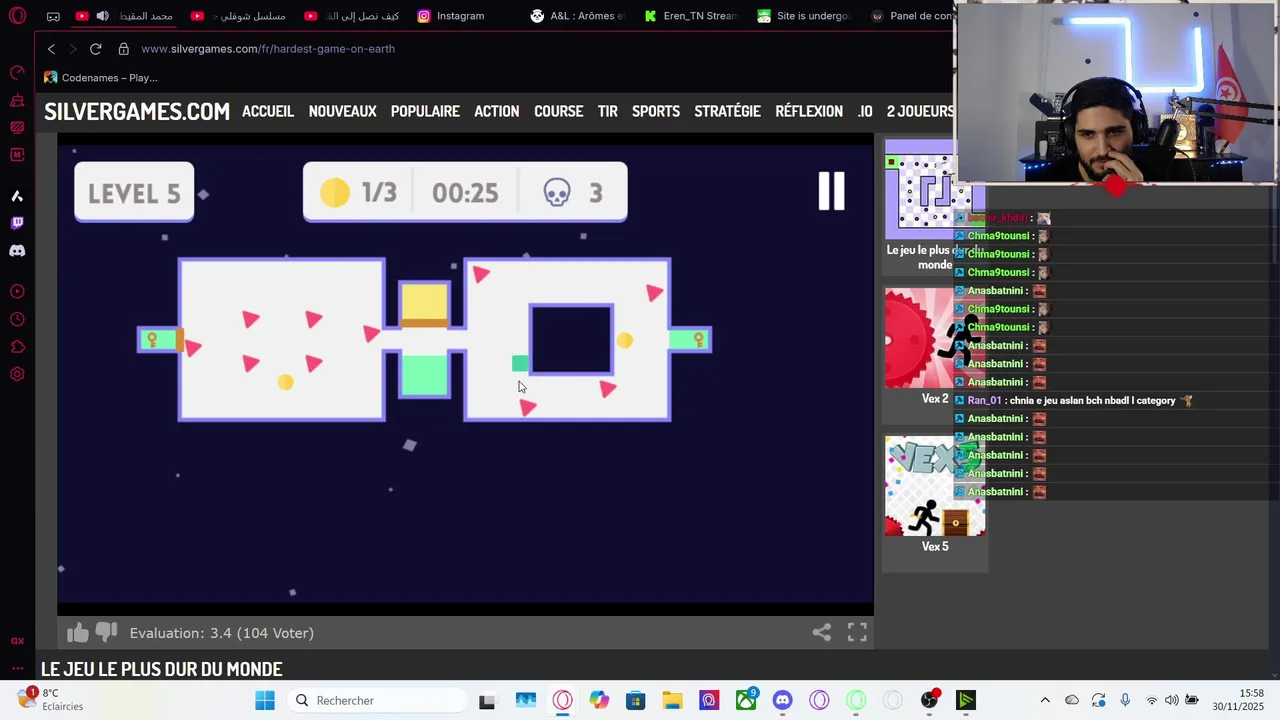Open GX Control speedometer sidebar icon
This screenshot has height=720, width=1280.
click(x=17, y=72)
